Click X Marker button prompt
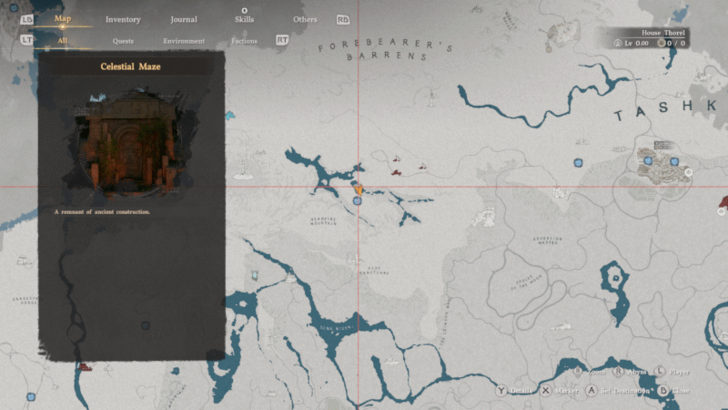The width and height of the screenshot is (728, 410). click(559, 390)
